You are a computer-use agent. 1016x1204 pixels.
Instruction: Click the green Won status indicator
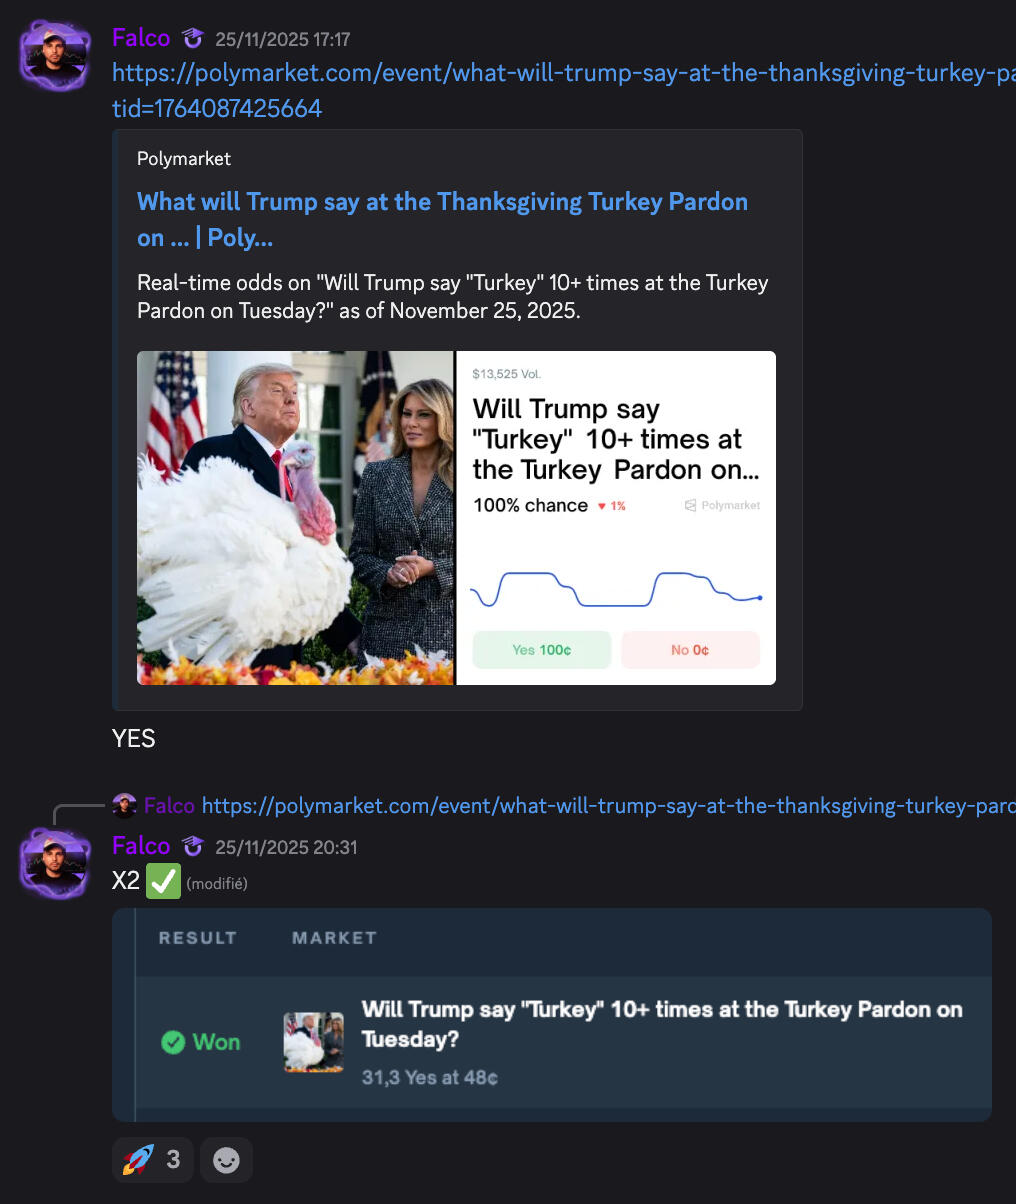click(201, 1042)
